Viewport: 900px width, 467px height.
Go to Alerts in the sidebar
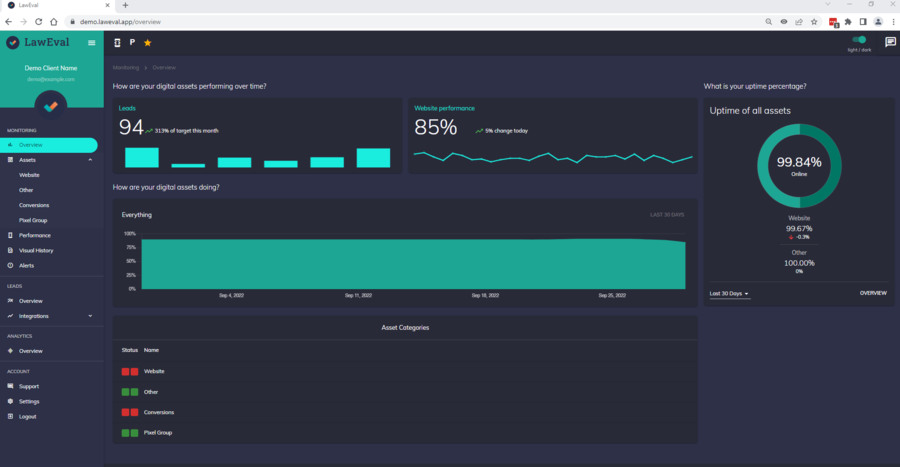pos(26,265)
